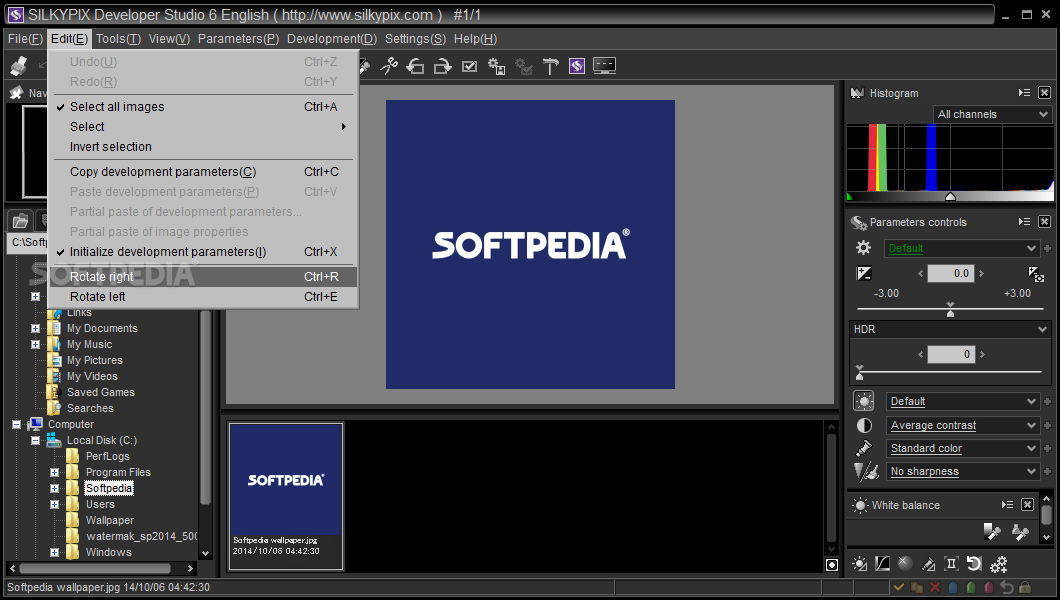Select the trimming scissors tool in toolbar

(389, 66)
